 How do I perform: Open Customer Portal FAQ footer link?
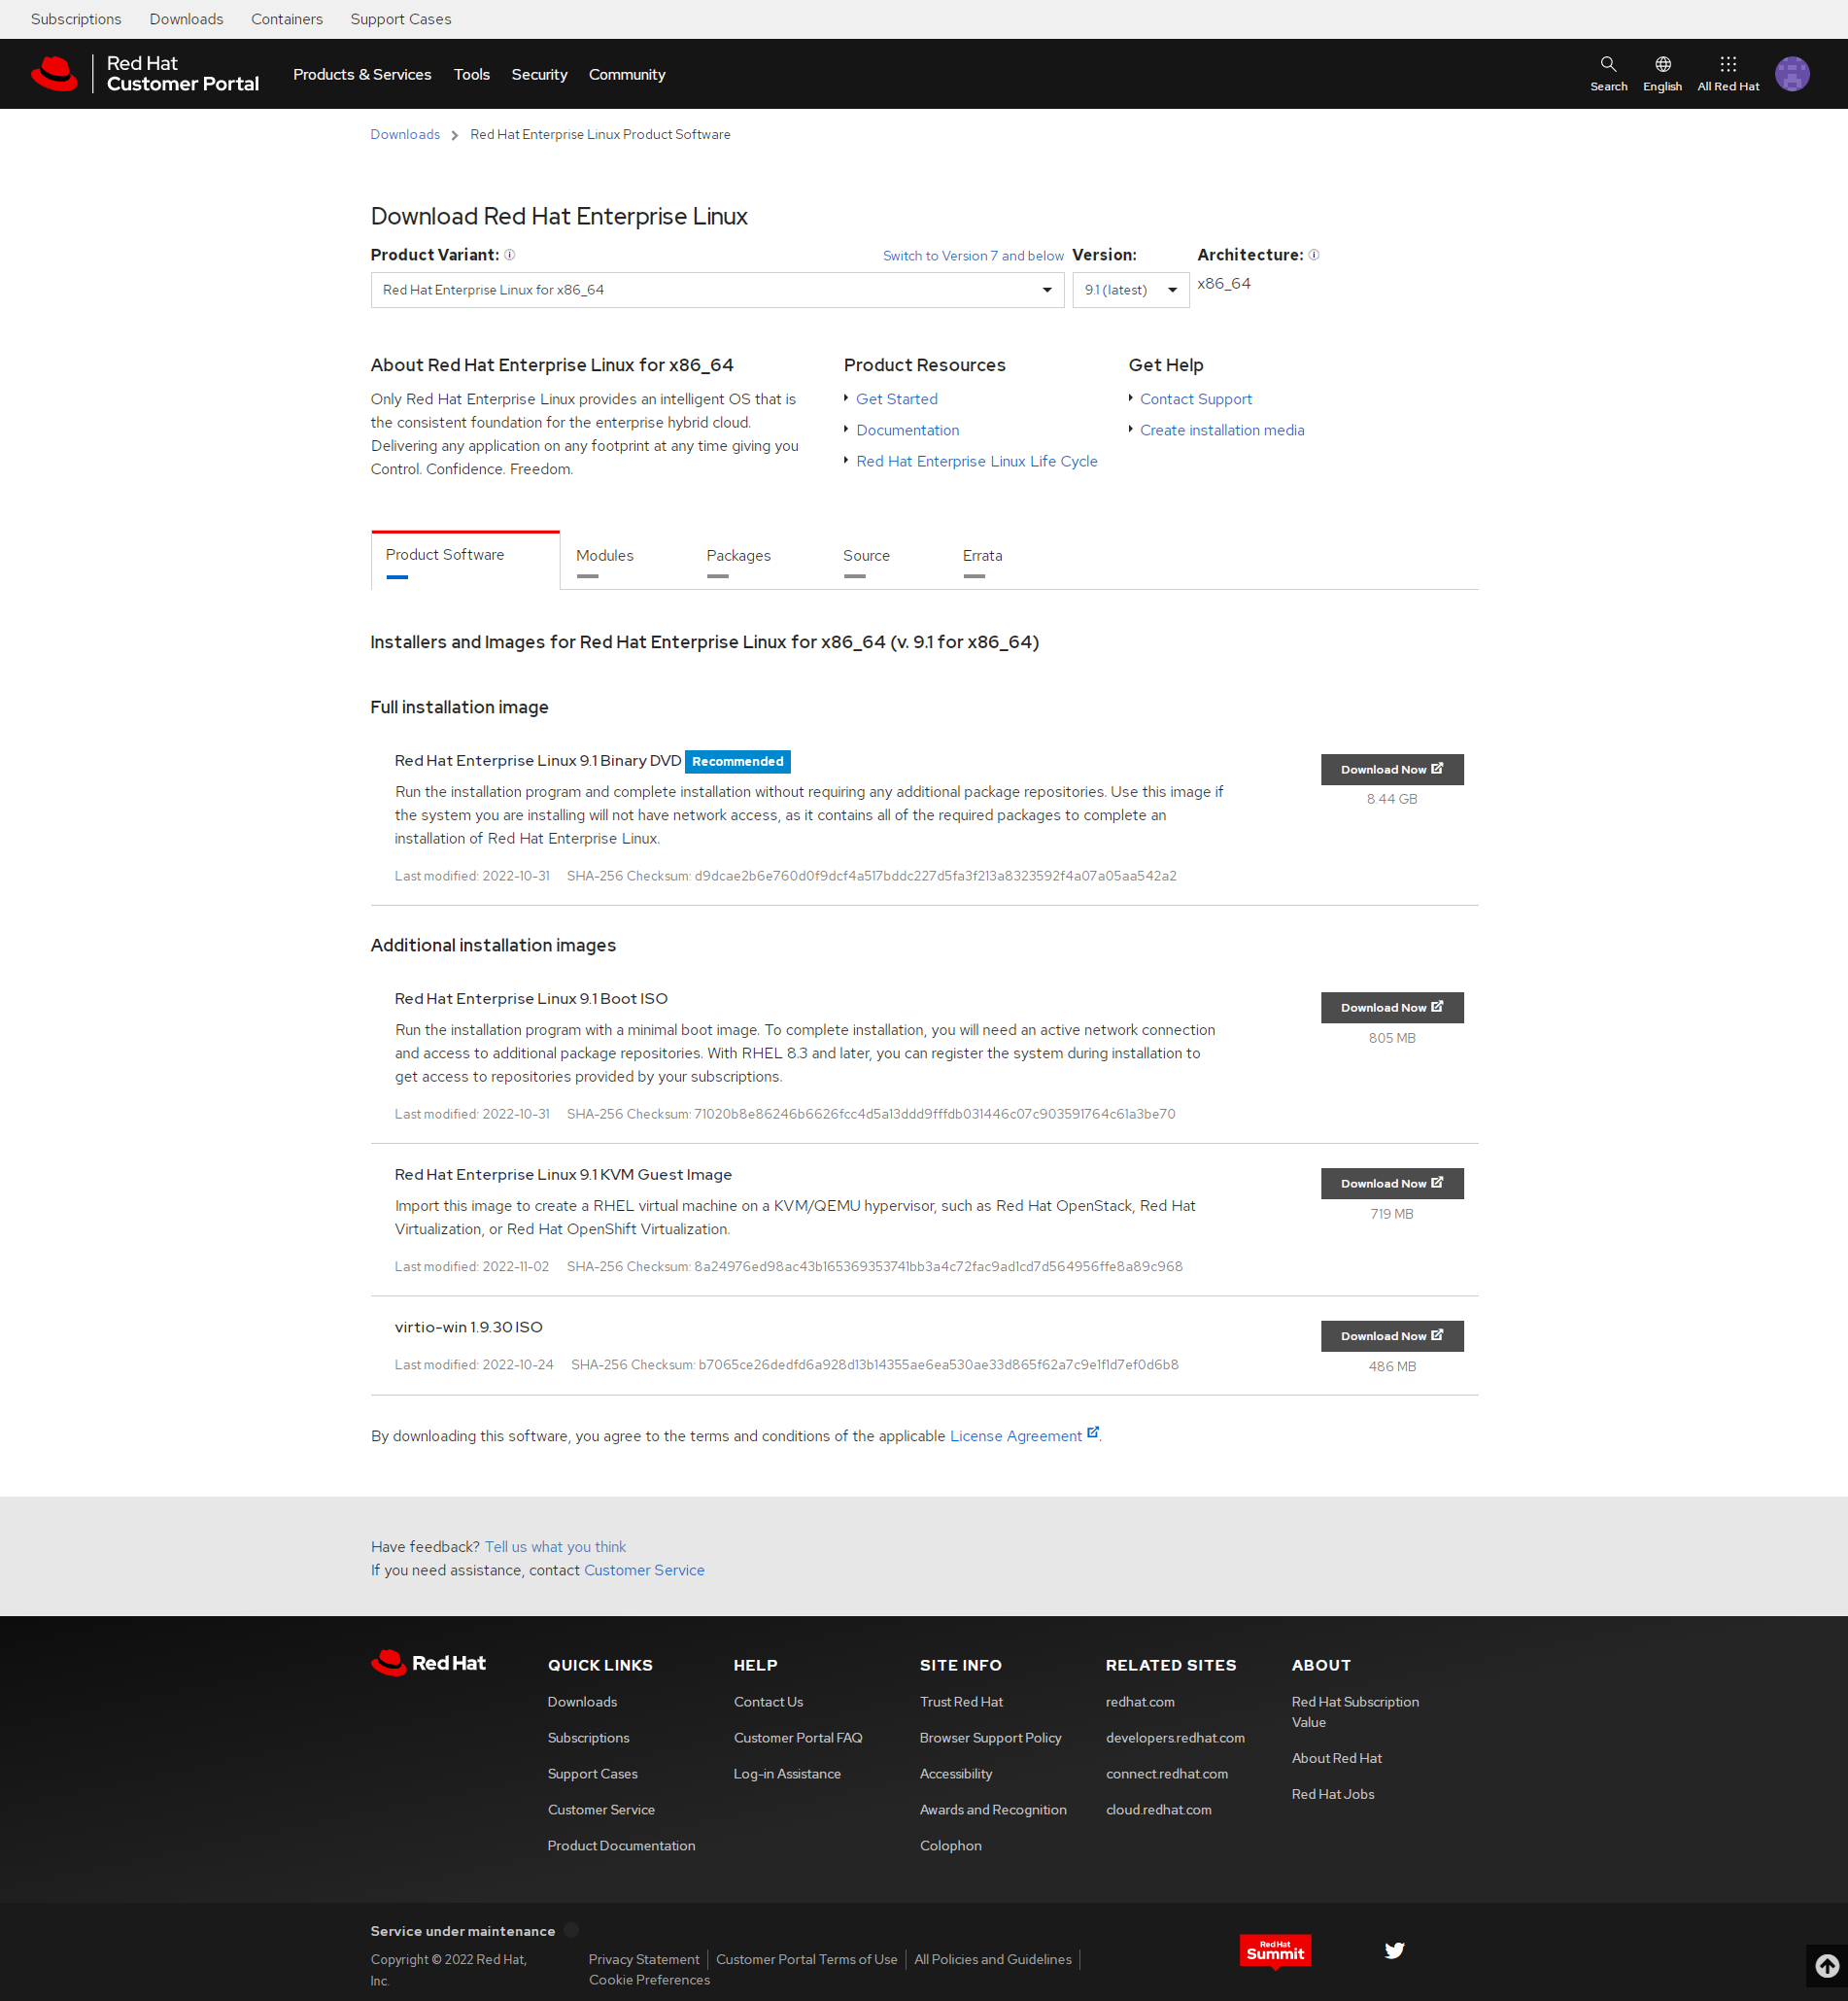click(x=798, y=1738)
